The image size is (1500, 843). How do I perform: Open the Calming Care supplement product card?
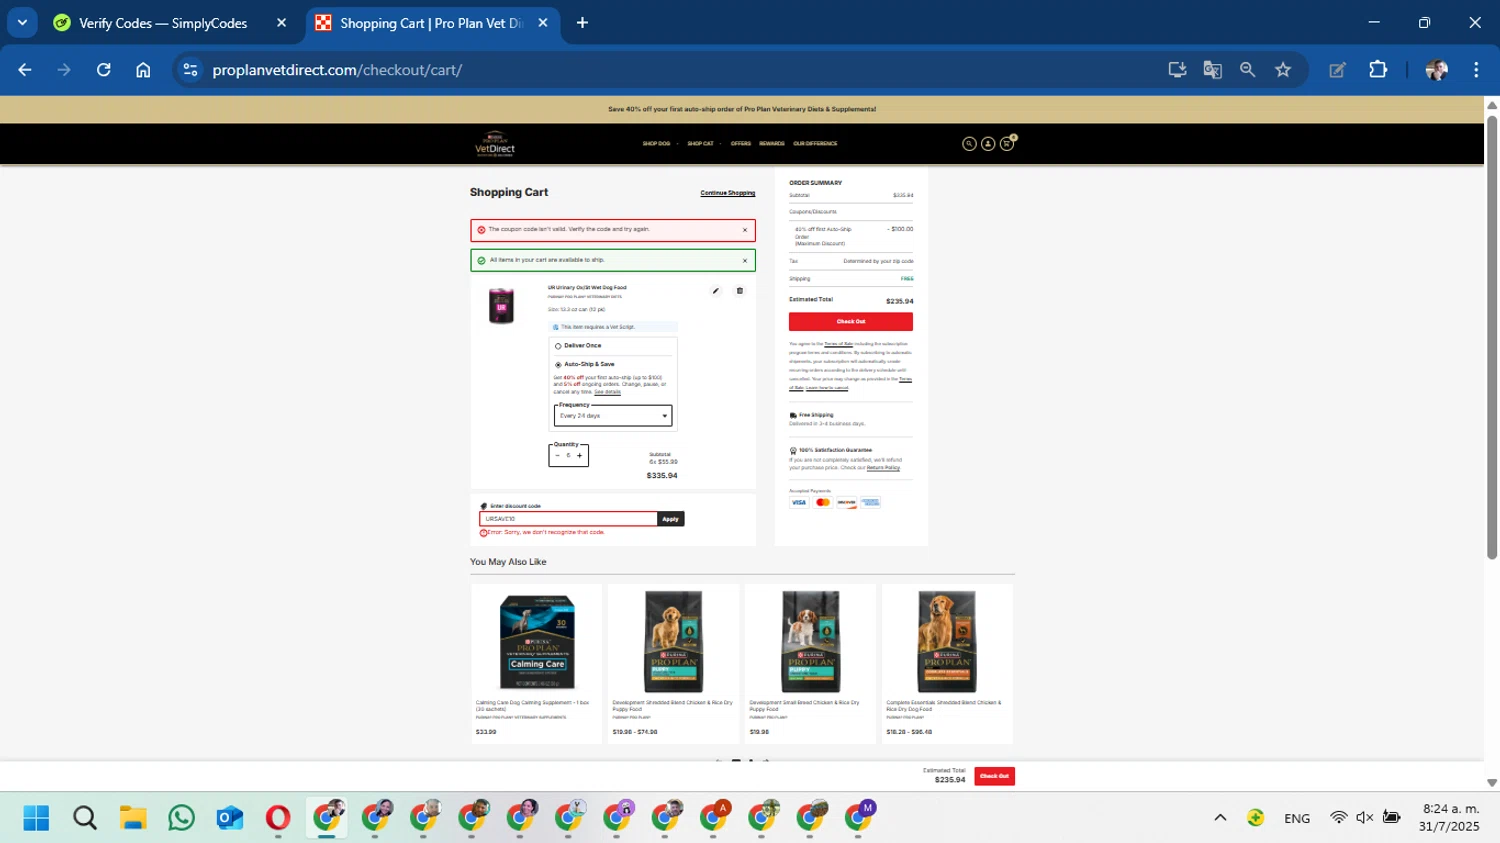(537, 664)
